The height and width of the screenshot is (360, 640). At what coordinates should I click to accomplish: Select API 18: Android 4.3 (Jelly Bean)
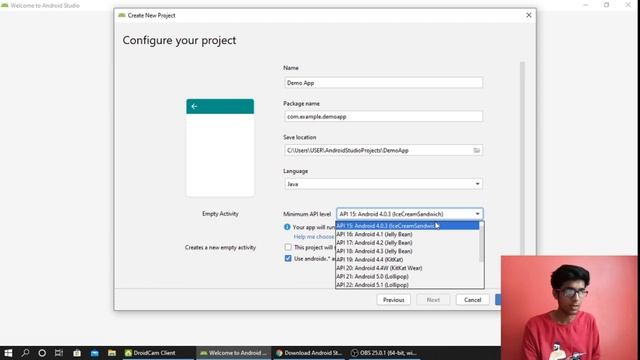tap(407, 251)
